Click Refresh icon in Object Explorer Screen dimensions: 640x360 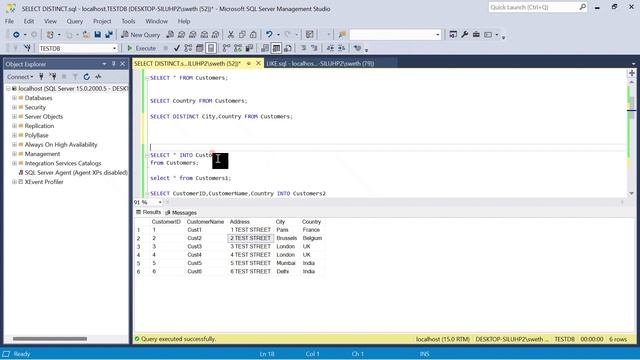87,77
